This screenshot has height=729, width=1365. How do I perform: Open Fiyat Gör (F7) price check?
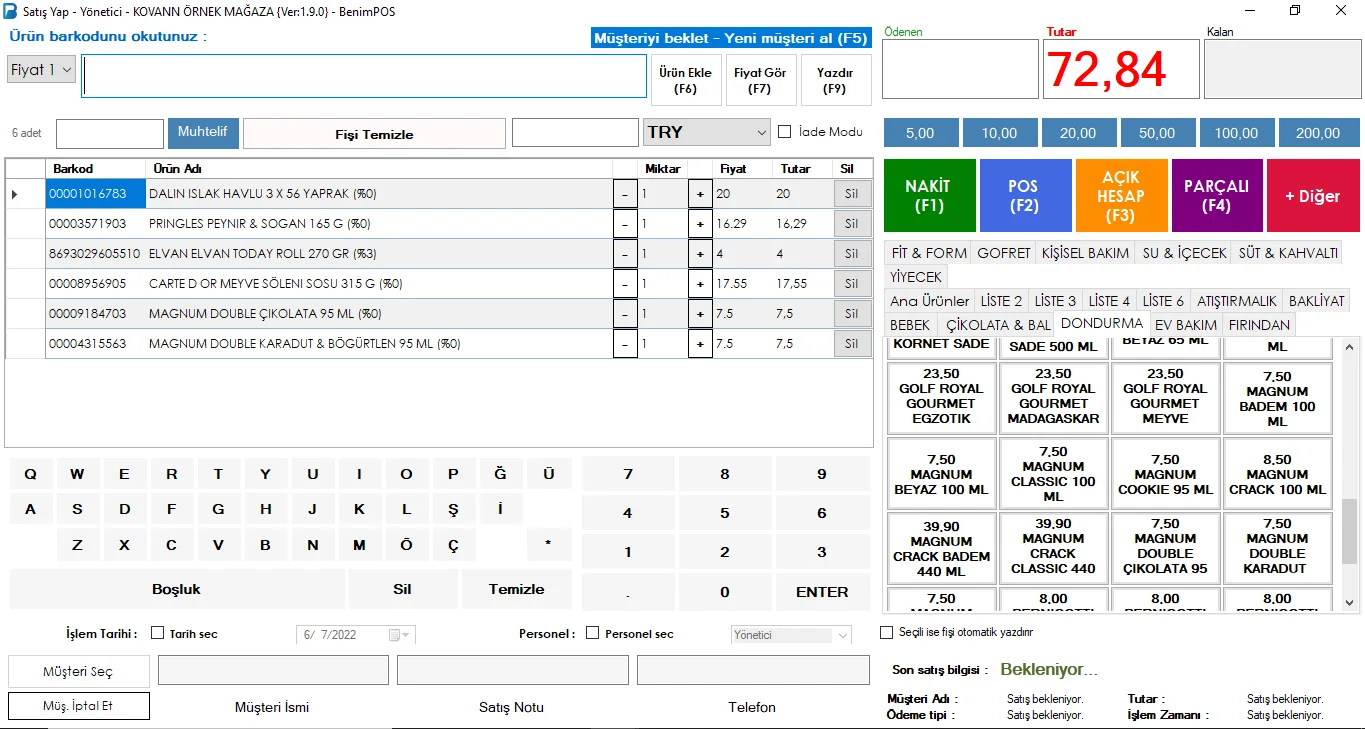click(x=760, y=80)
